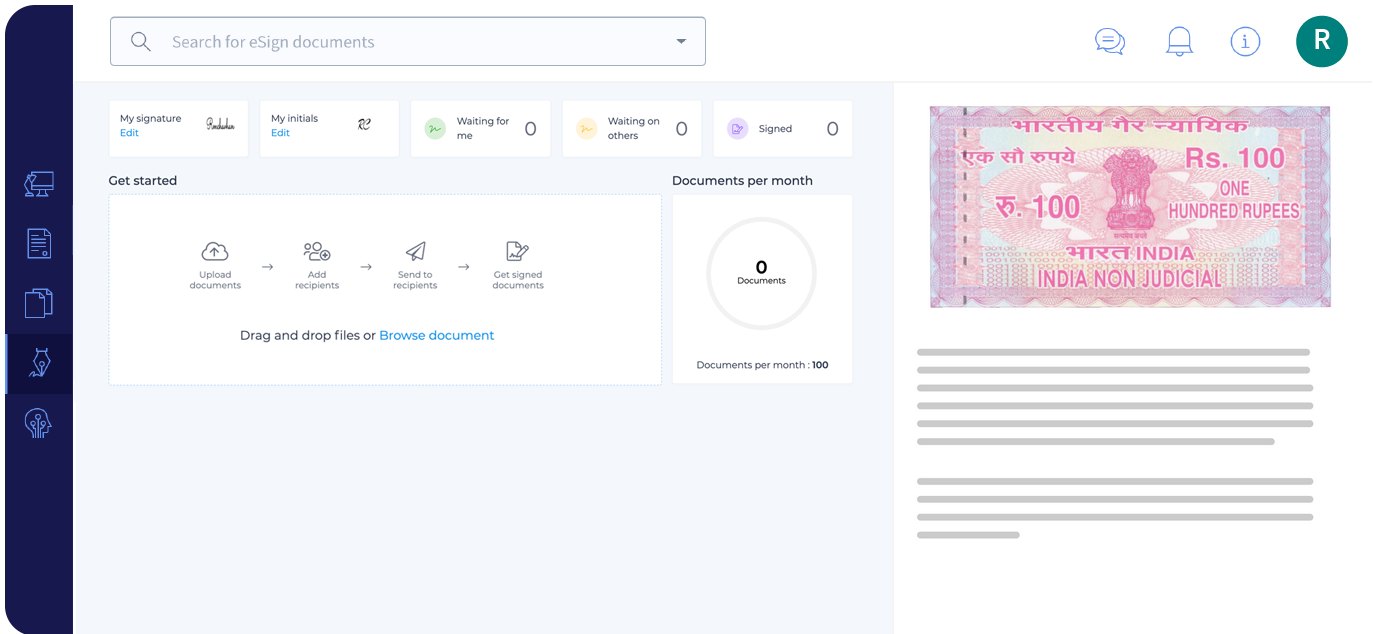Click the Get signed documents icon
The height and width of the screenshot is (634, 1373).
point(517,252)
